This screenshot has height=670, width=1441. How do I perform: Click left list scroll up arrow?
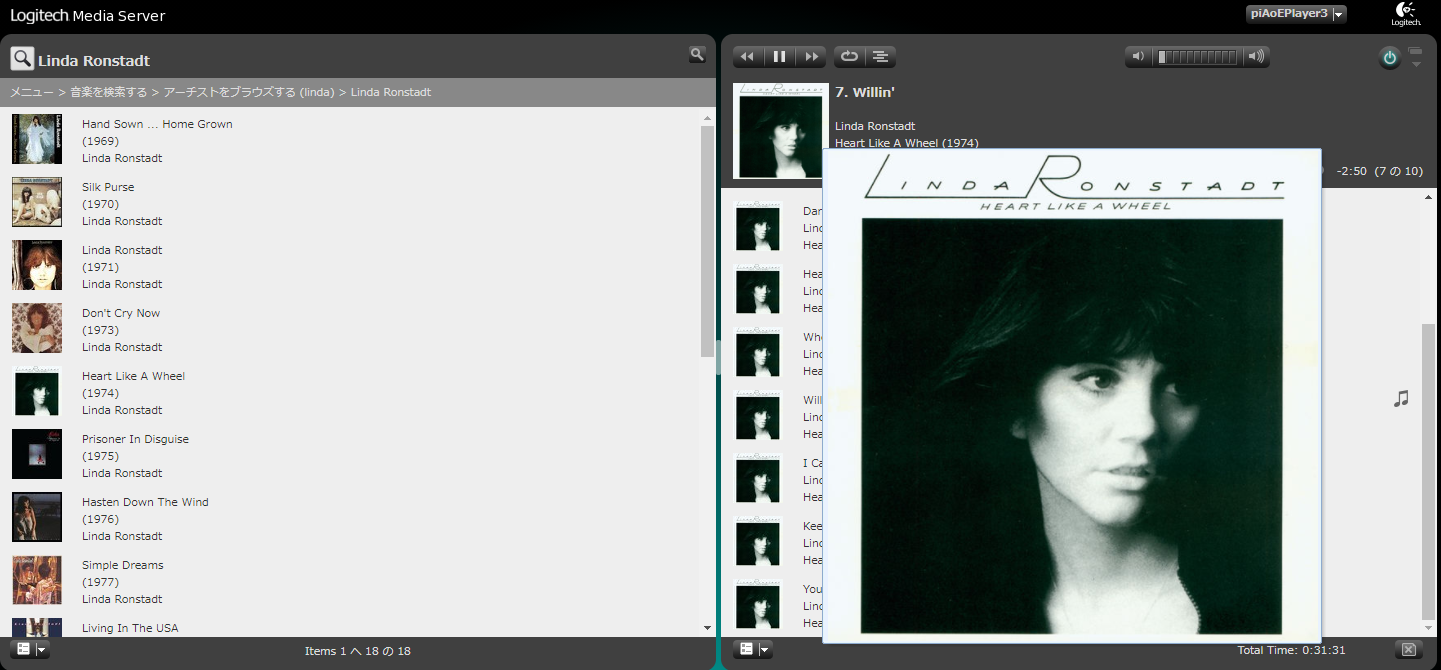[x=708, y=119]
